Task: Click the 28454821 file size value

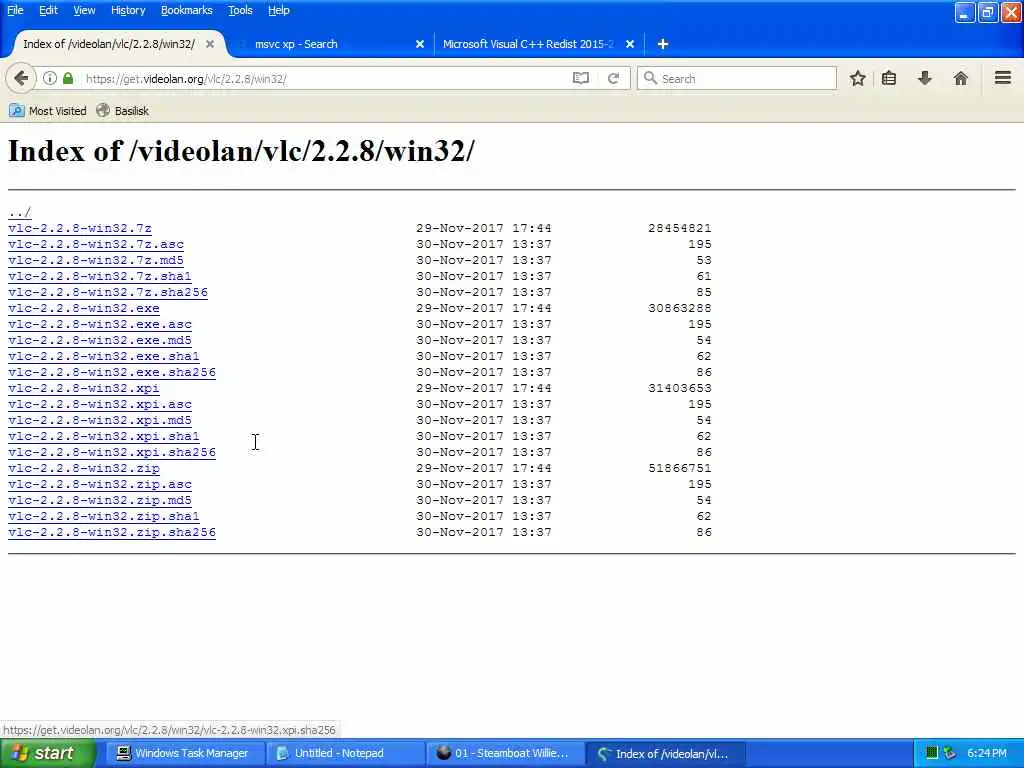Action: [x=679, y=229]
